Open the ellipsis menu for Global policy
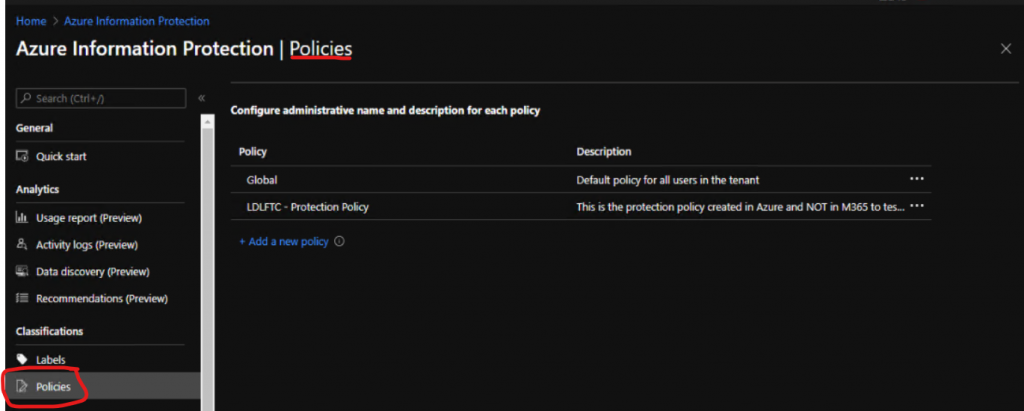1024x411 pixels. (916, 179)
